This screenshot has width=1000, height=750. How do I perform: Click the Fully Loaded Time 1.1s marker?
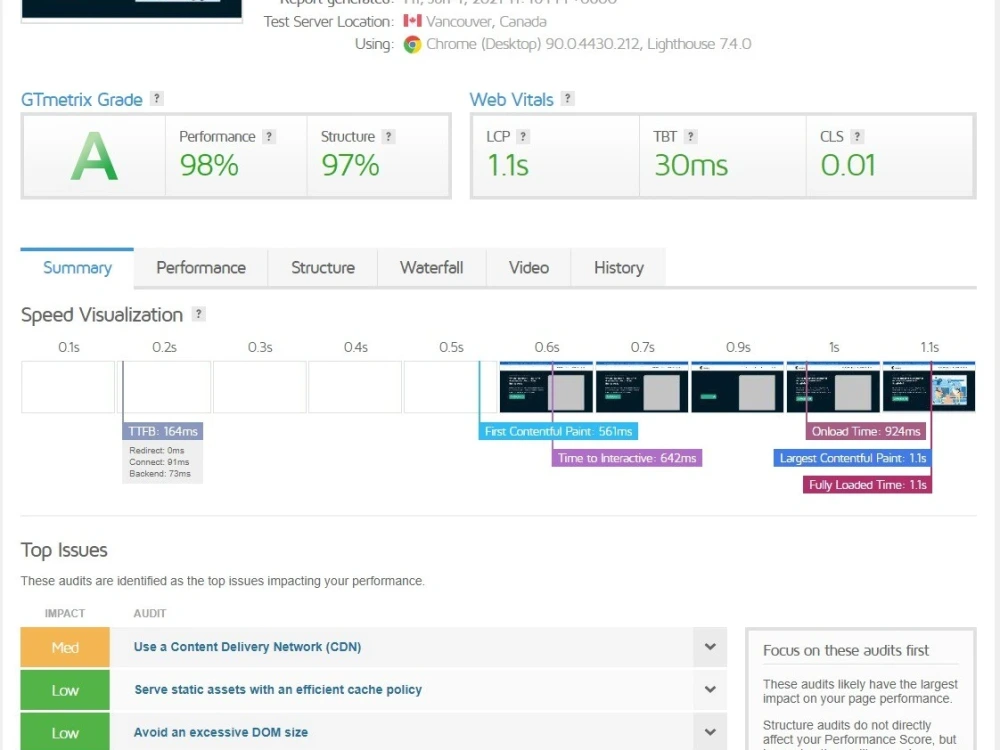click(x=867, y=485)
